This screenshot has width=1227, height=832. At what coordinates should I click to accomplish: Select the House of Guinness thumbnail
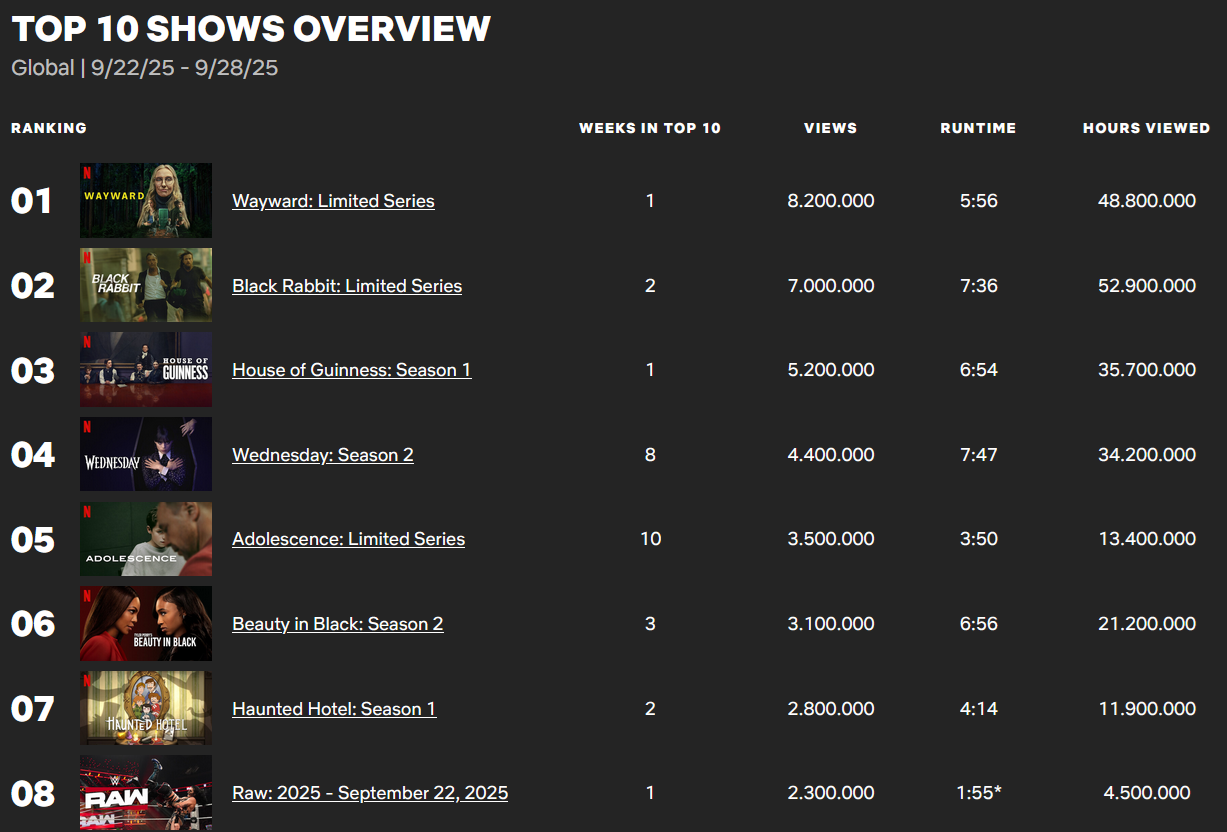pos(146,370)
